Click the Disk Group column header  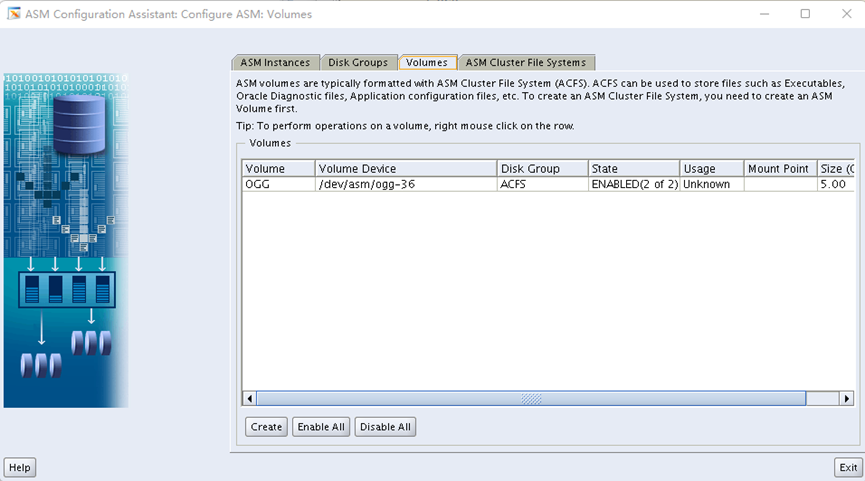tap(543, 169)
